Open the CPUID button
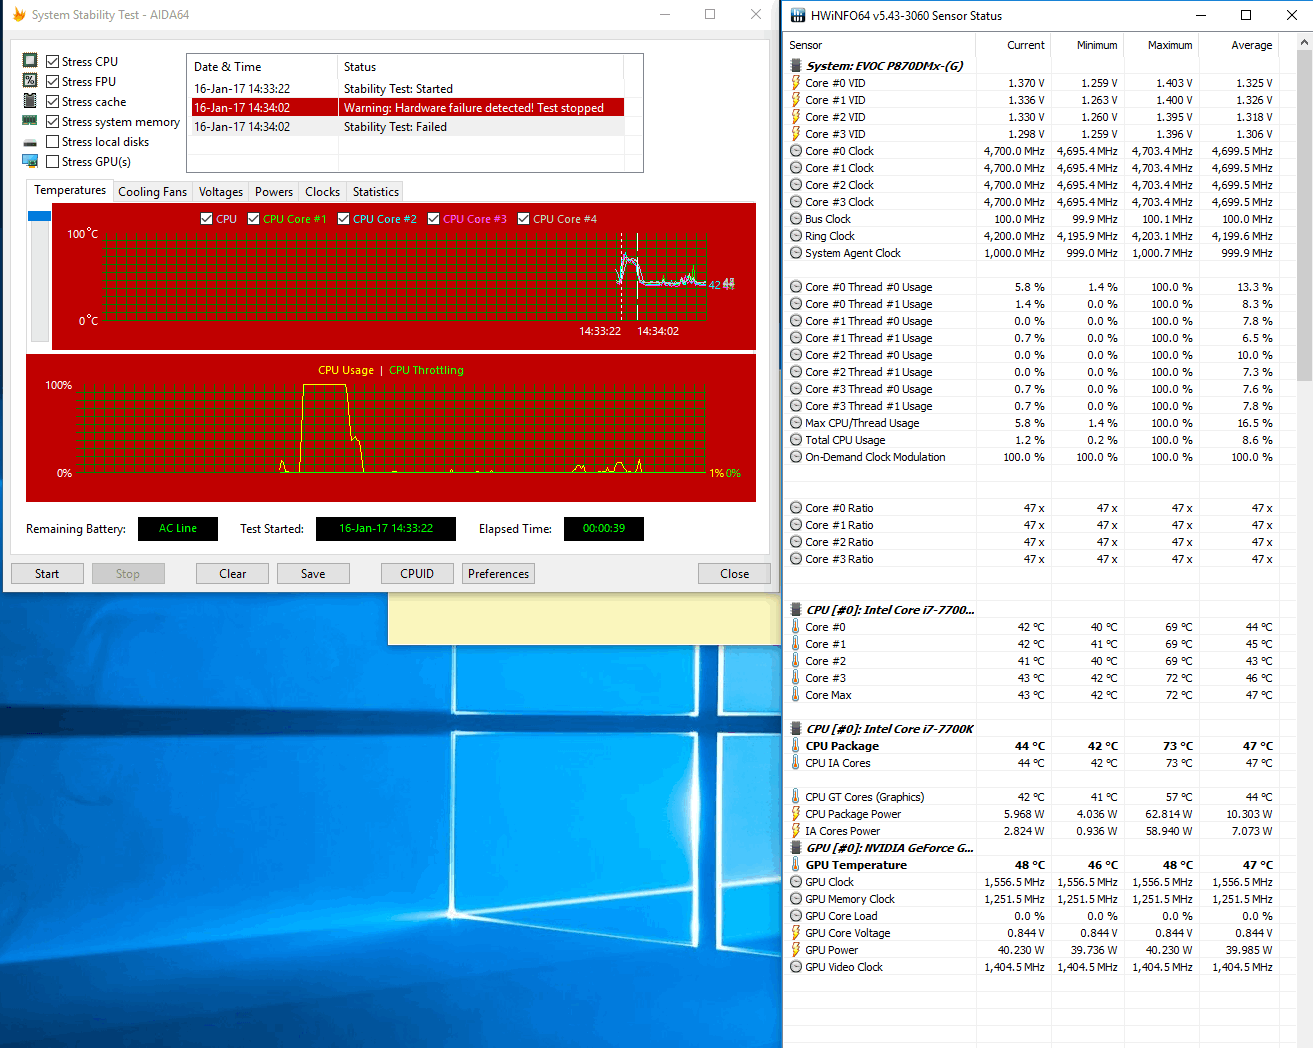1313x1048 pixels. click(x=417, y=574)
